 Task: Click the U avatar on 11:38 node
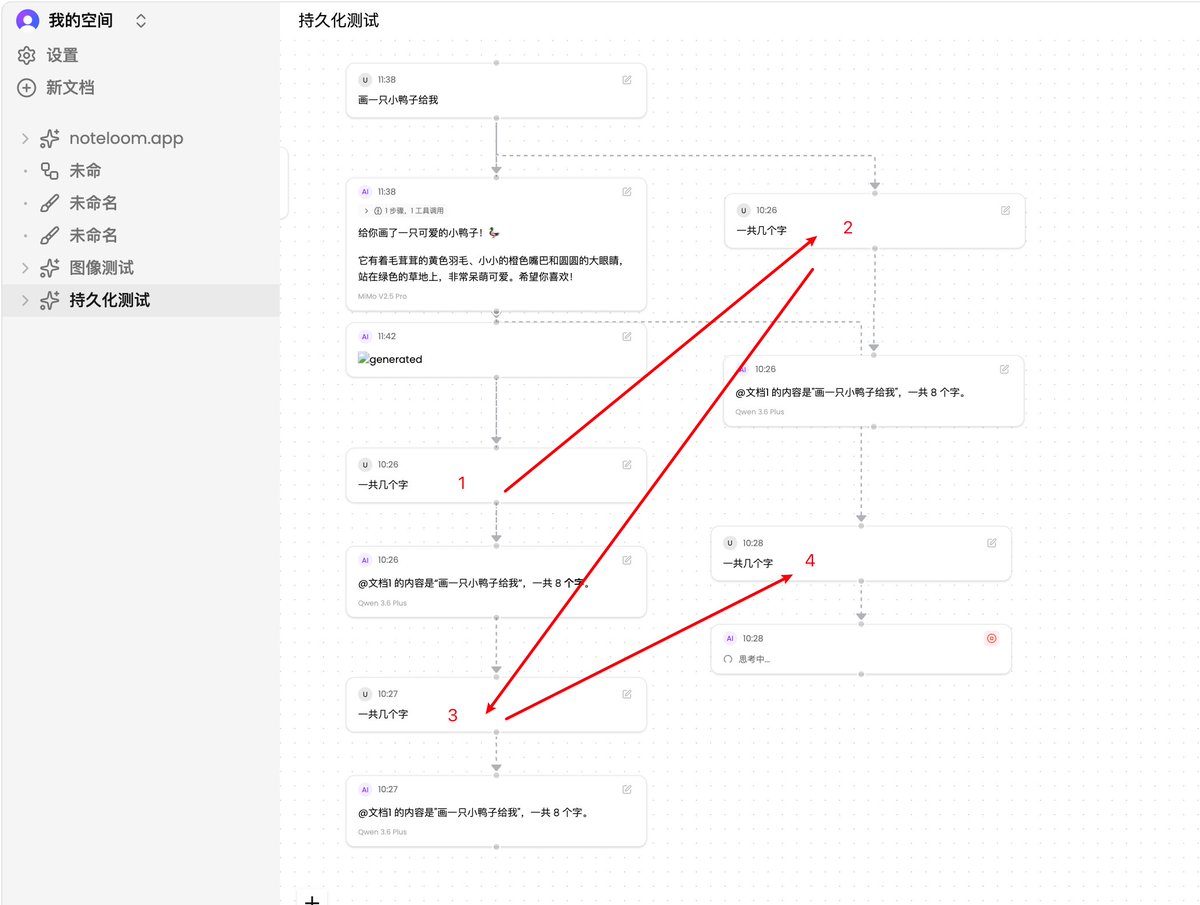[365, 80]
